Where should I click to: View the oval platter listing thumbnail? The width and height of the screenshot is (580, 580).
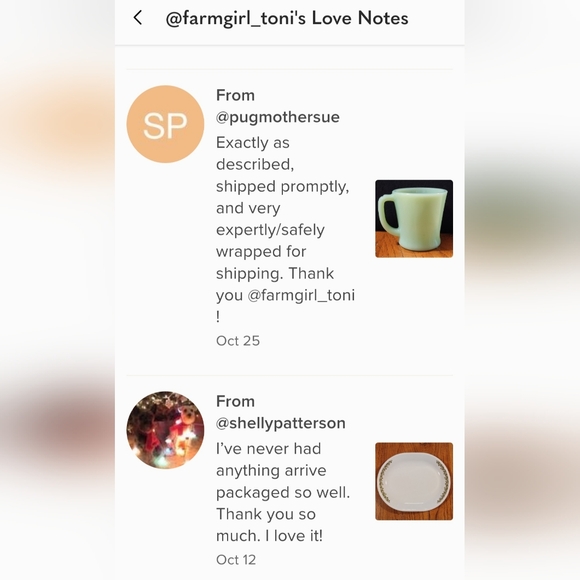pyautogui.click(x=414, y=481)
